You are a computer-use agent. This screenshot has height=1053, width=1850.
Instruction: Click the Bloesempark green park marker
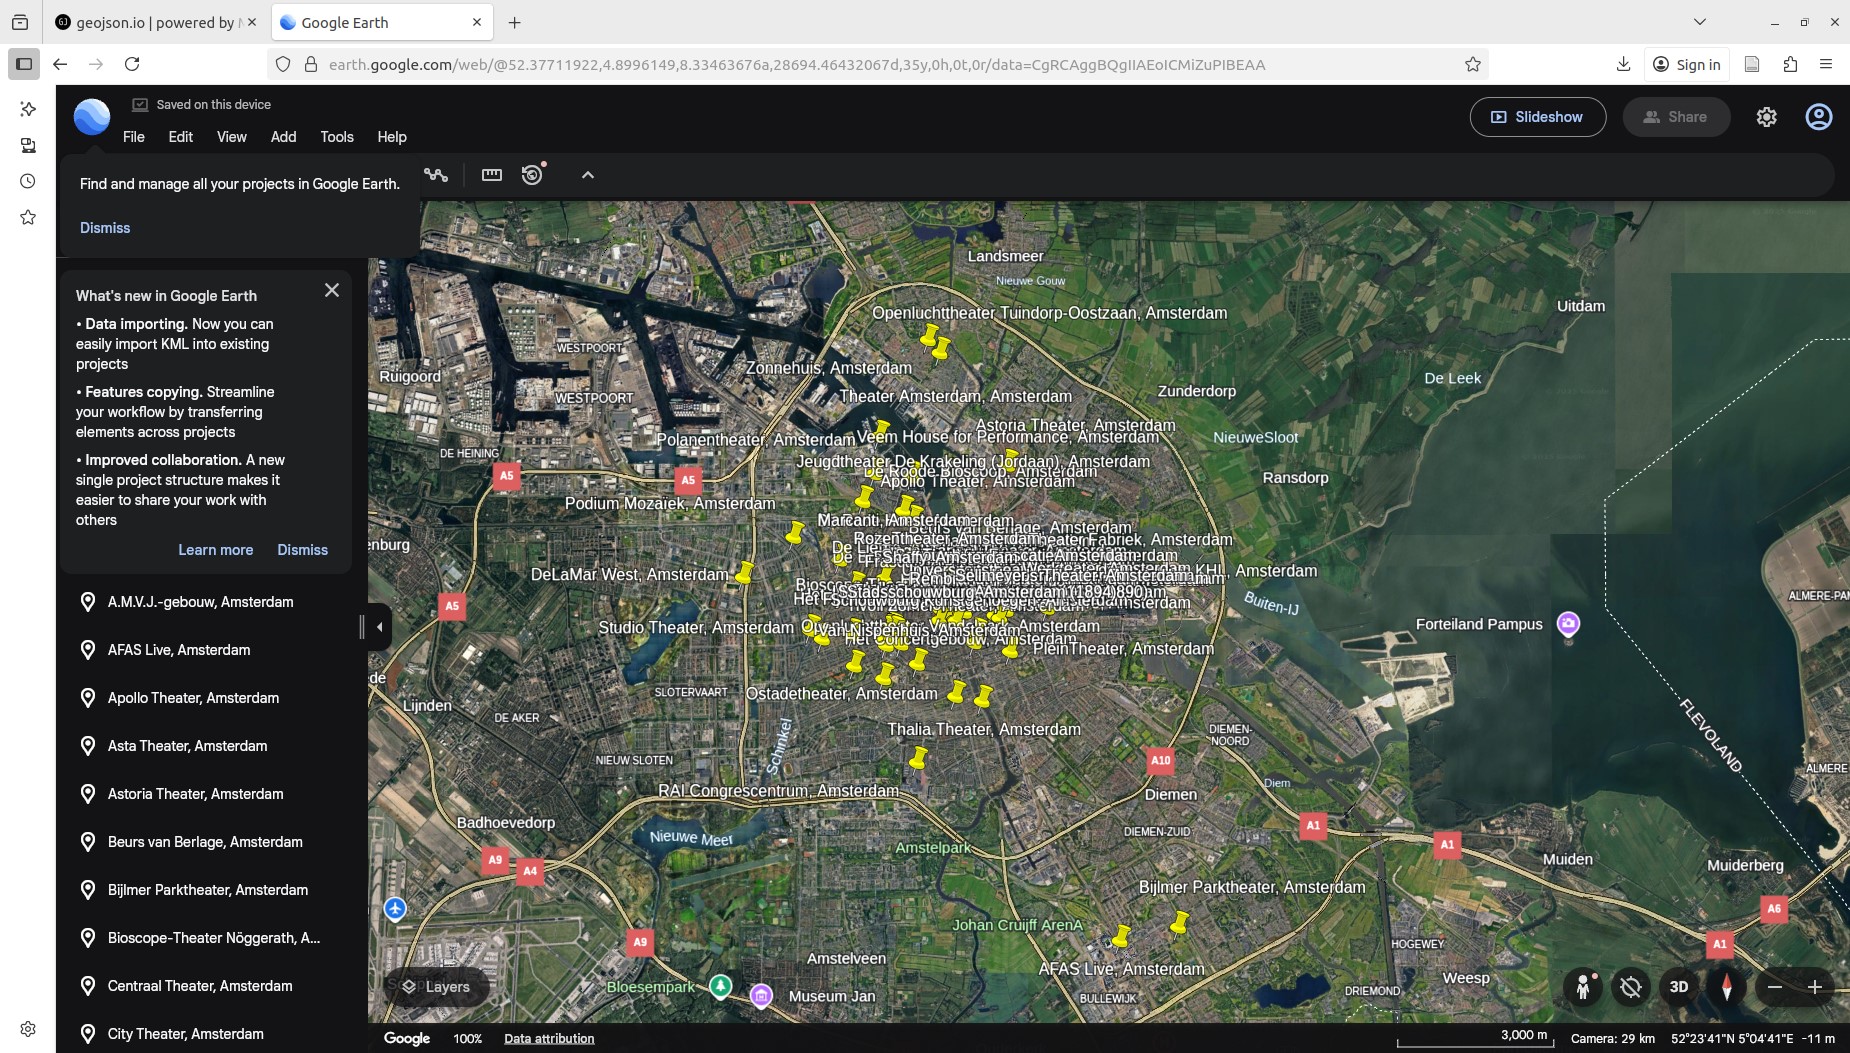(720, 987)
